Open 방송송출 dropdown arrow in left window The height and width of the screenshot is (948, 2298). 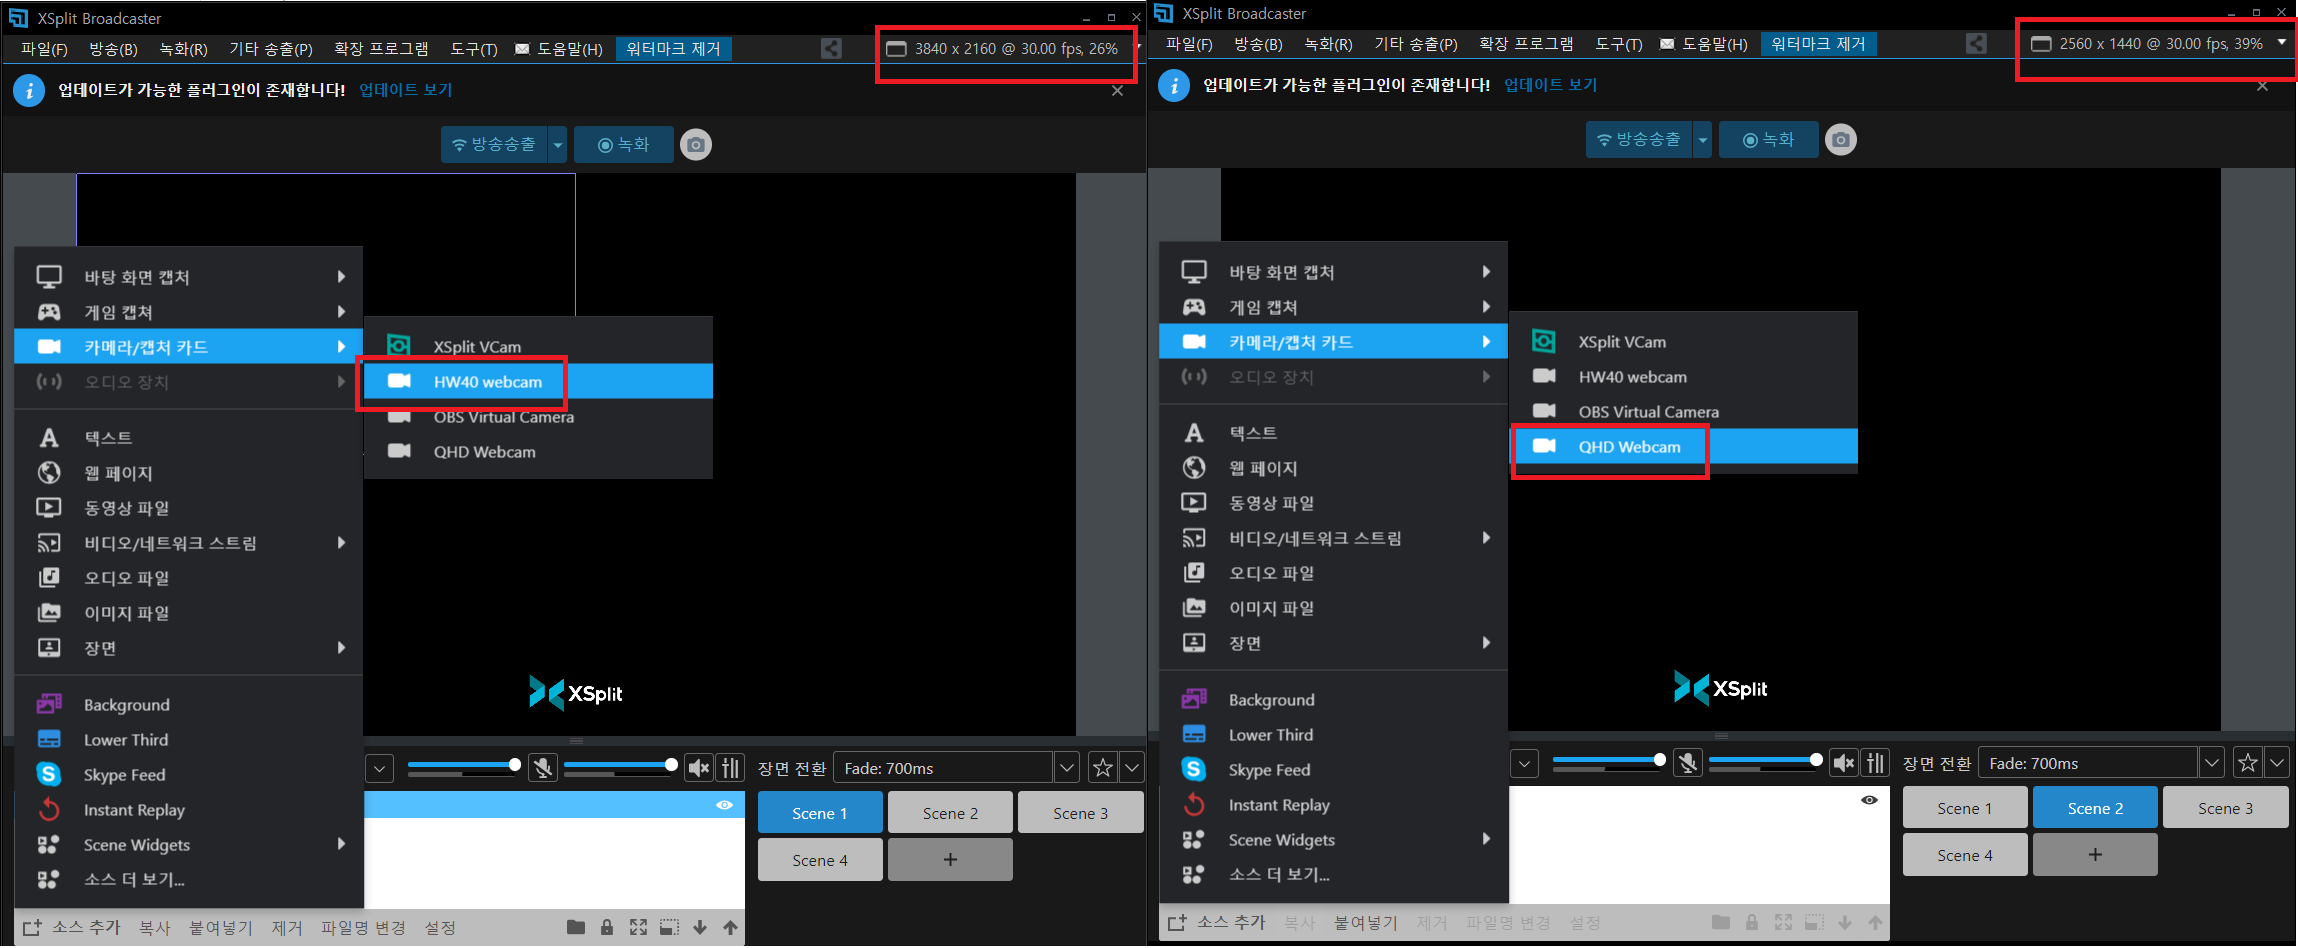[557, 145]
